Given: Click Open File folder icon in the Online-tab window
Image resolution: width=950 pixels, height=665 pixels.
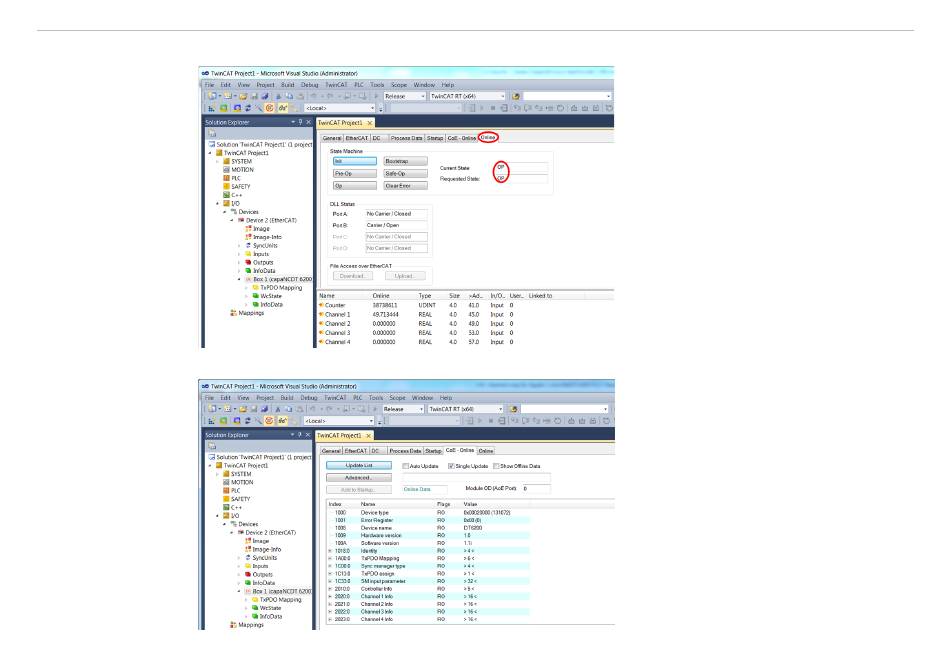Looking at the screenshot, I should click(x=243, y=96).
